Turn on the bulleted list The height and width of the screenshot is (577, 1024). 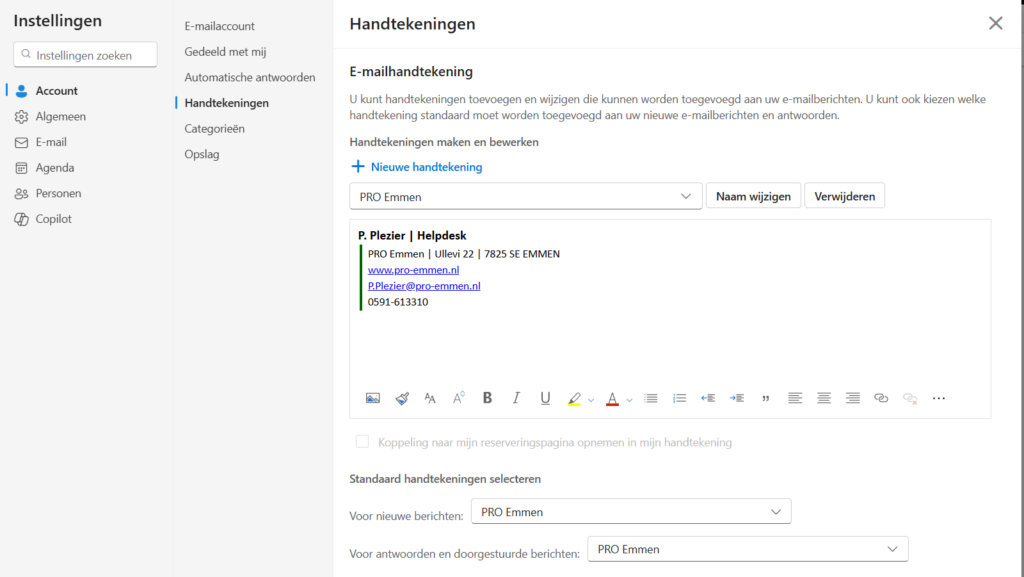coord(651,398)
